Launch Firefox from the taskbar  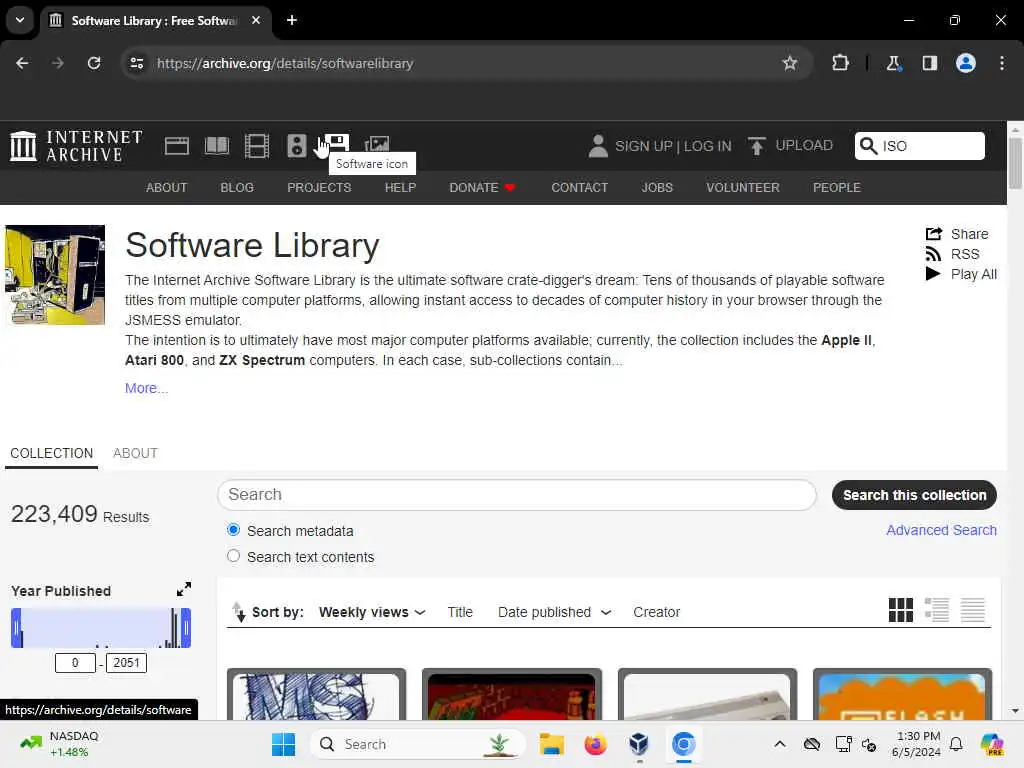tap(595, 744)
